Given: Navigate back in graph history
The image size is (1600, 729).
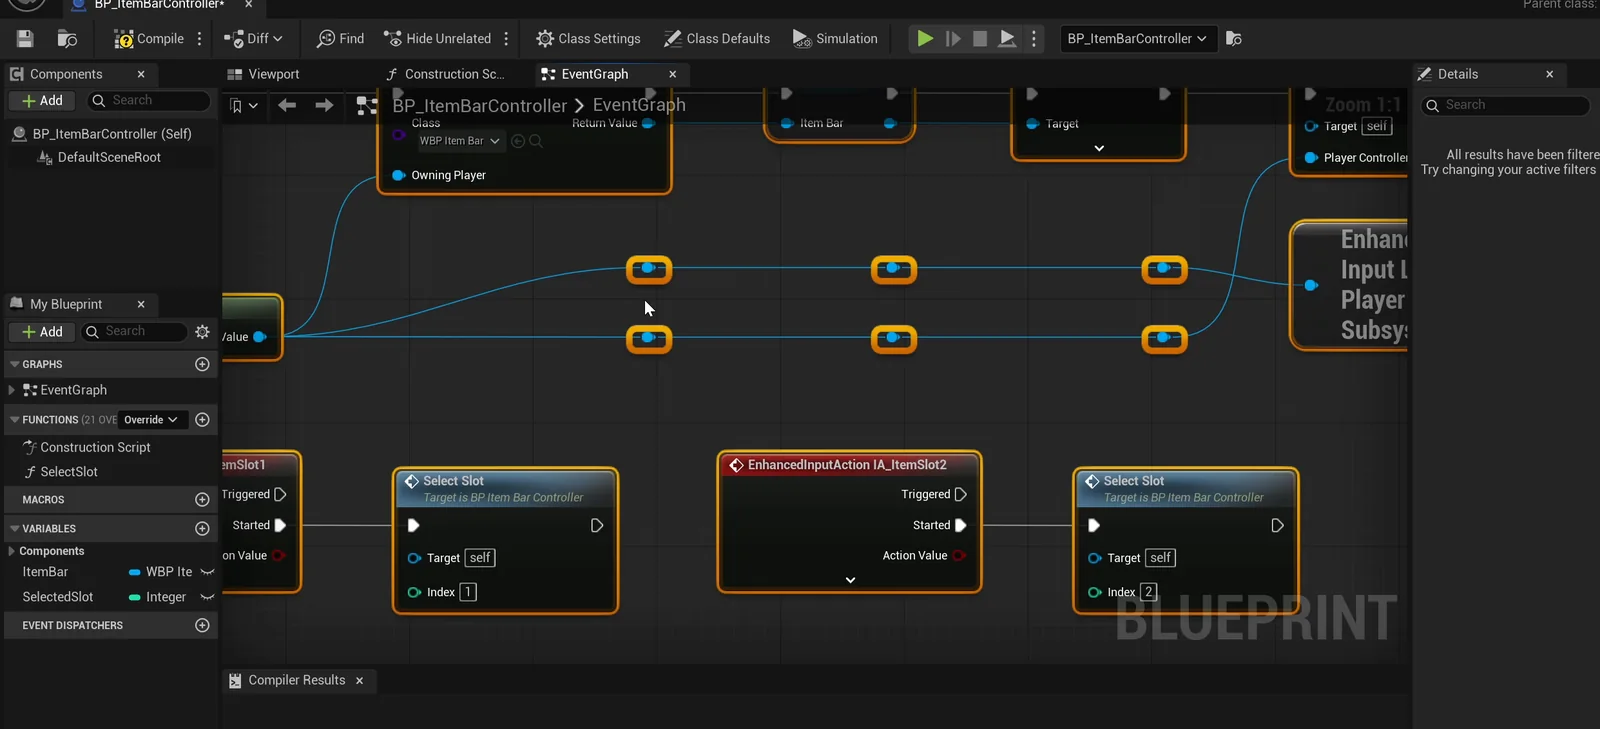Looking at the screenshot, I should (287, 105).
